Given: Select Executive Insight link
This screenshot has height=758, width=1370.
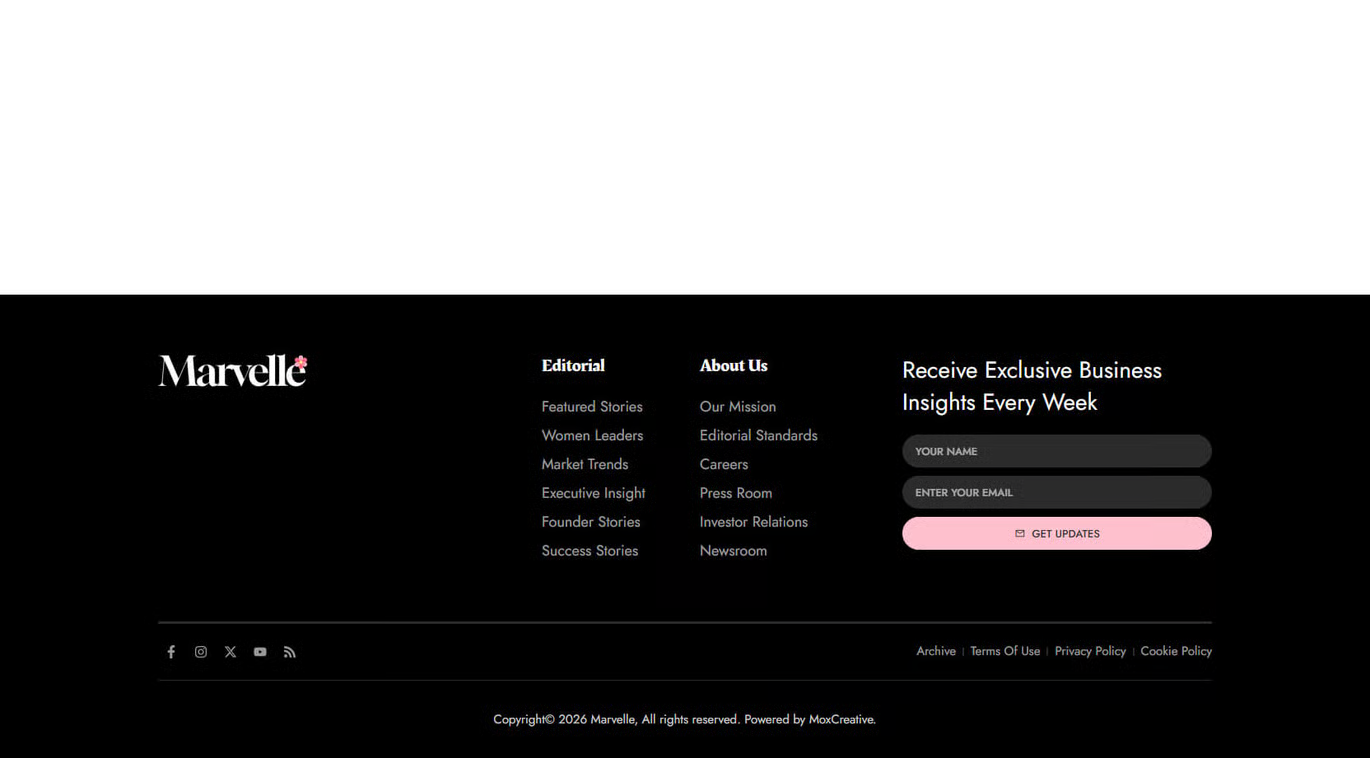Looking at the screenshot, I should [593, 493].
